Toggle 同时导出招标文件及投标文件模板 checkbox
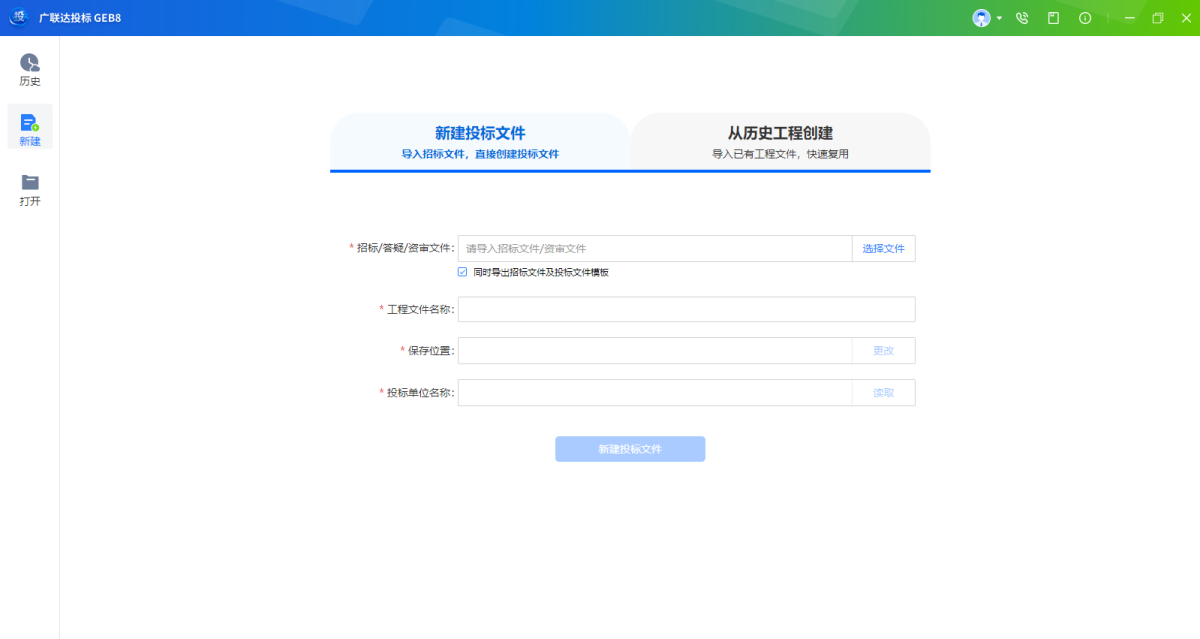The height and width of the screenshot is (639, 1200). (x=462, y=272)
